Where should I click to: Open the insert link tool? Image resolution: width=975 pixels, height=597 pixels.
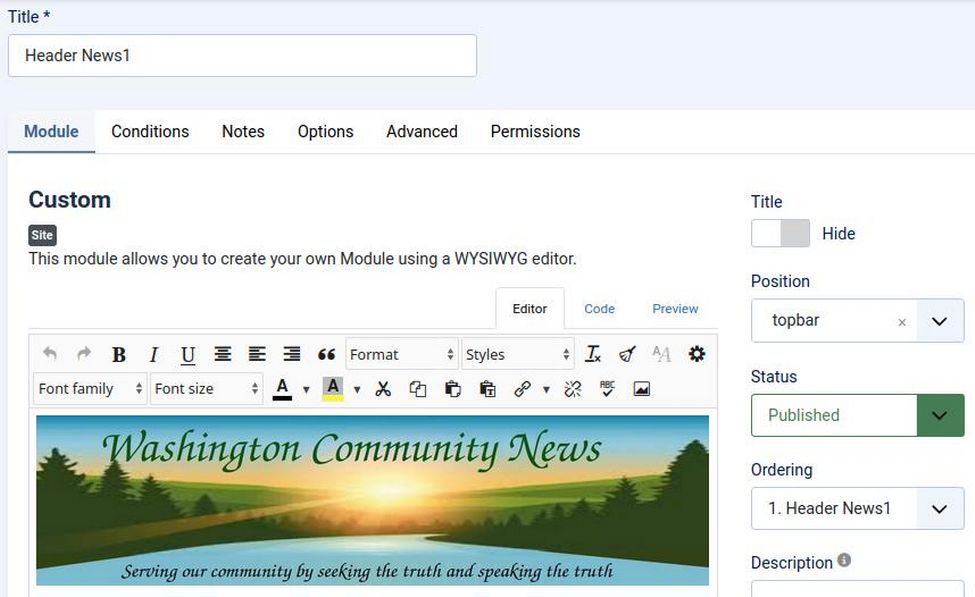coord(522,389)
